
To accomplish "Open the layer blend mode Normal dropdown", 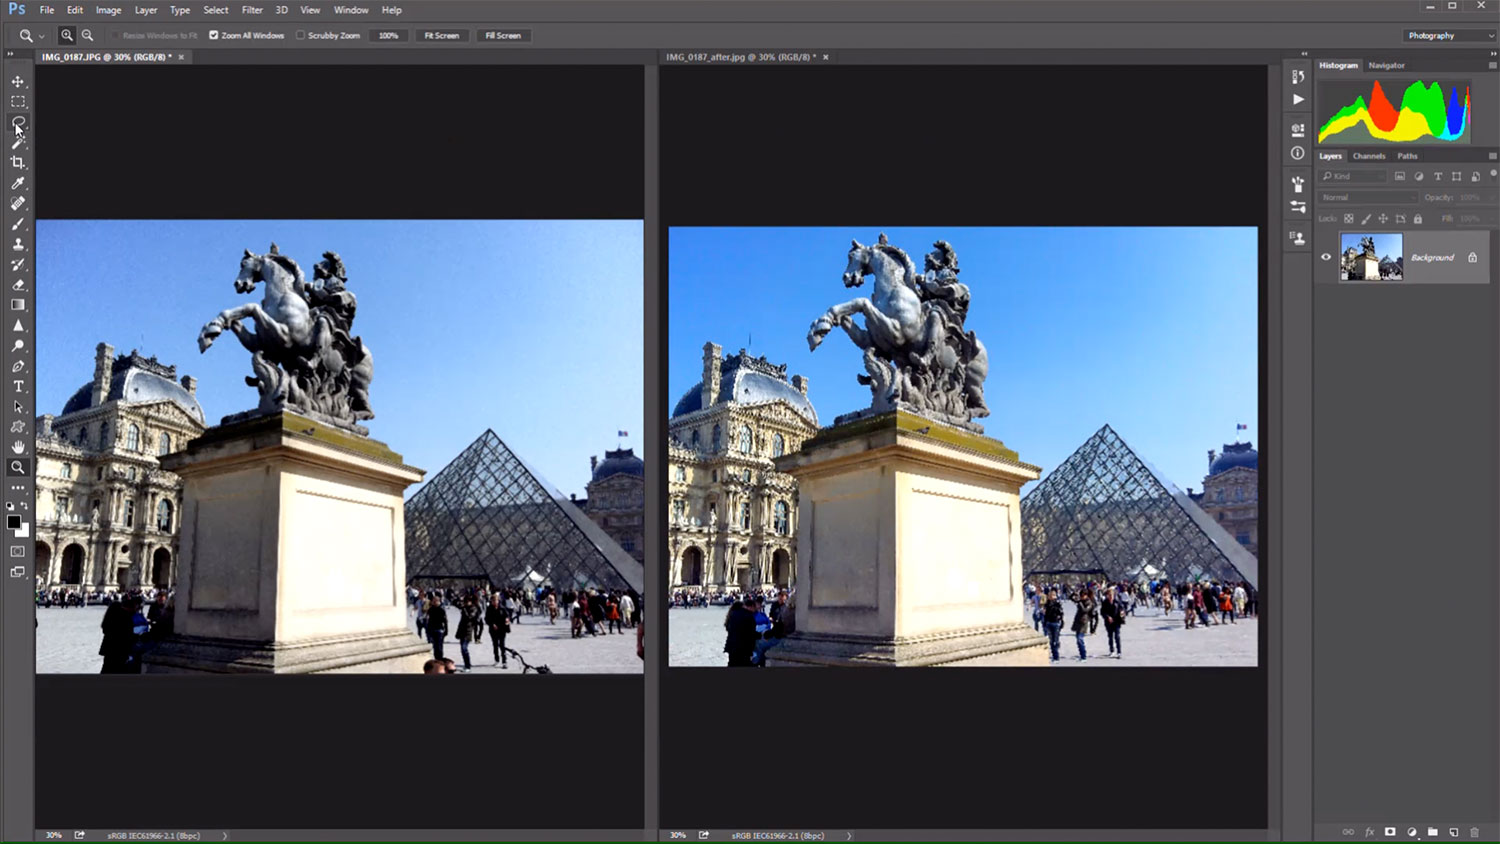I will point(1366,197).
